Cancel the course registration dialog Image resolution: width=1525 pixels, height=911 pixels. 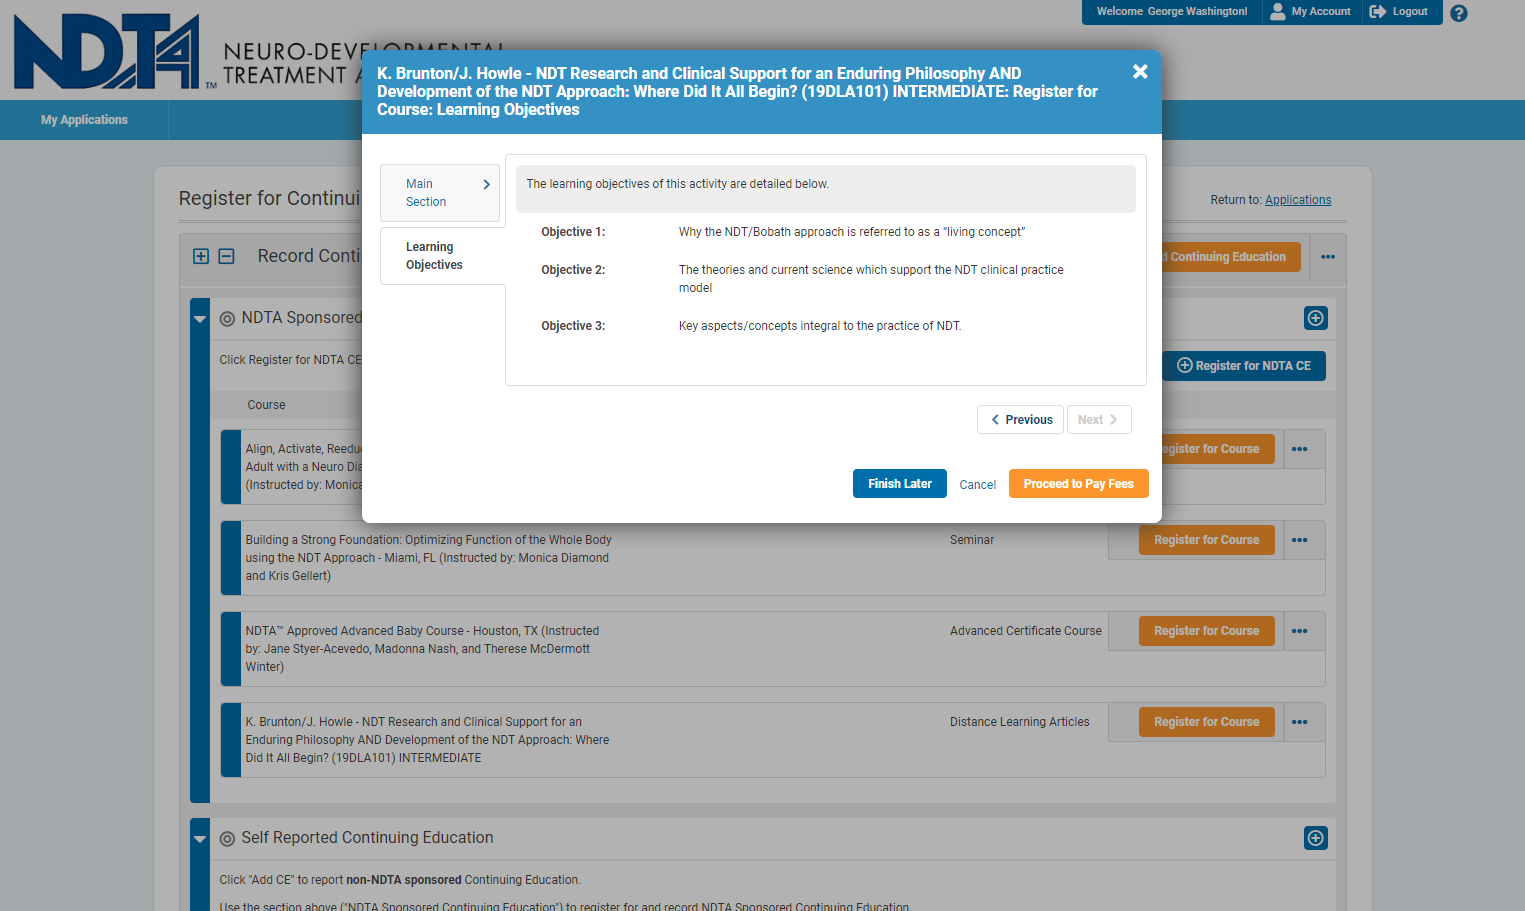click(x=978, y=485)
